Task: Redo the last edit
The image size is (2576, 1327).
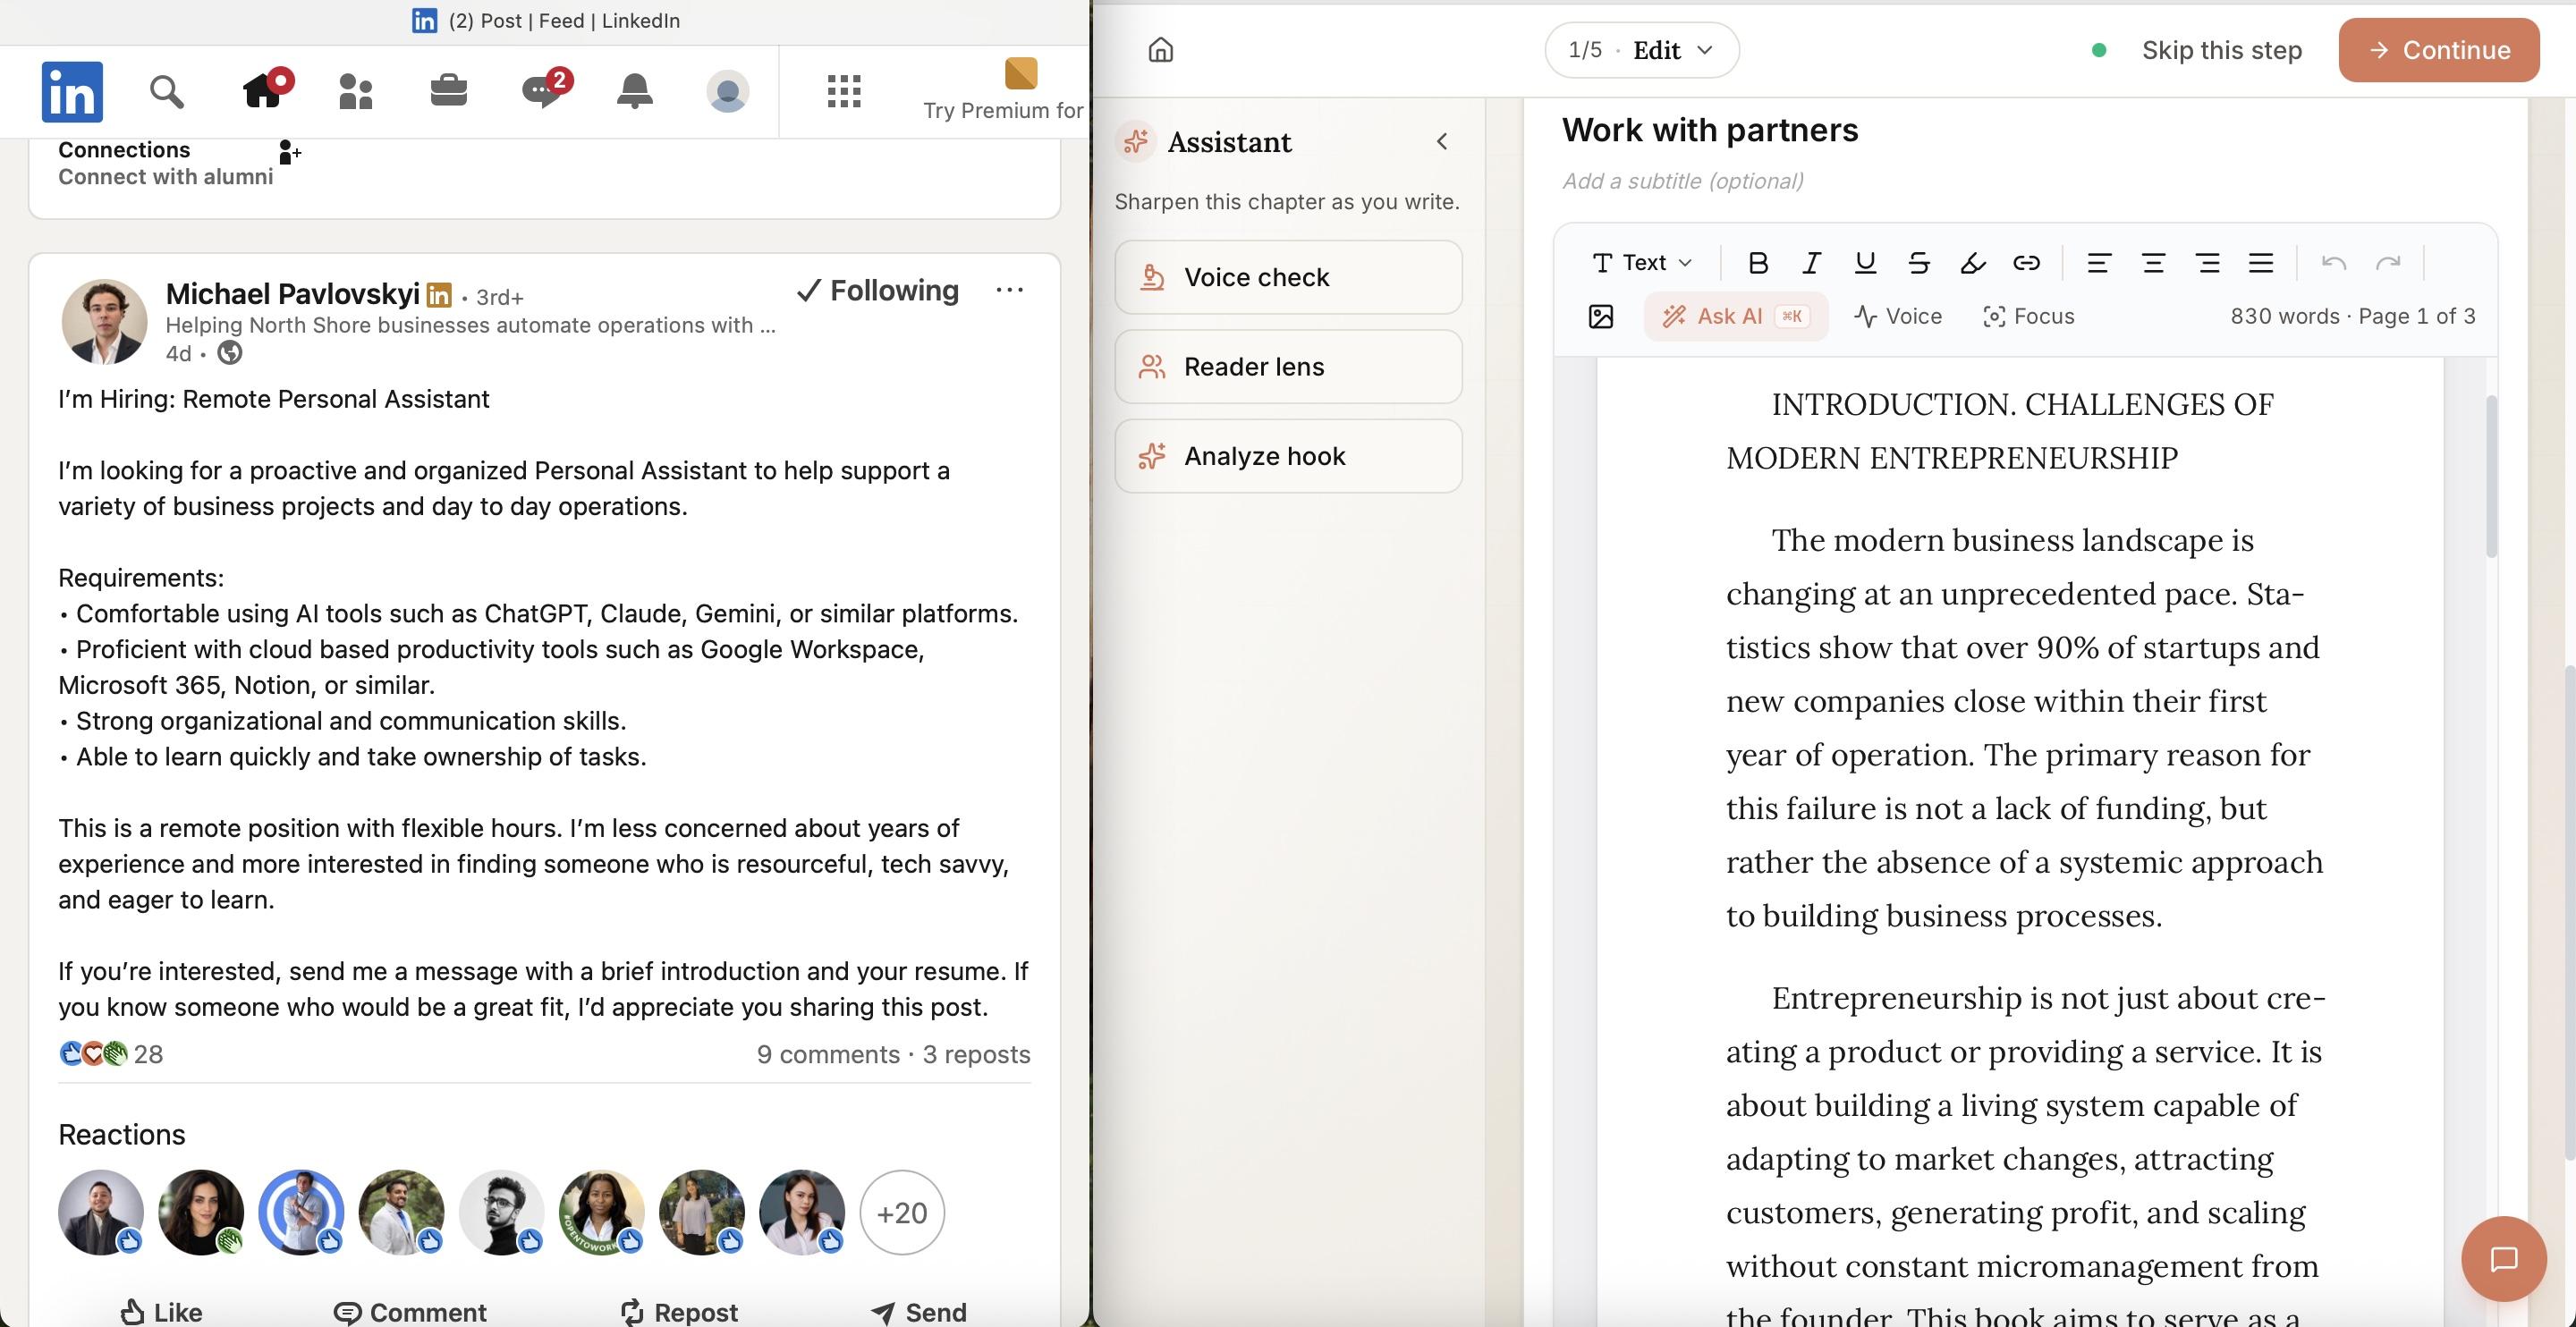Action: coord(2388,262)
